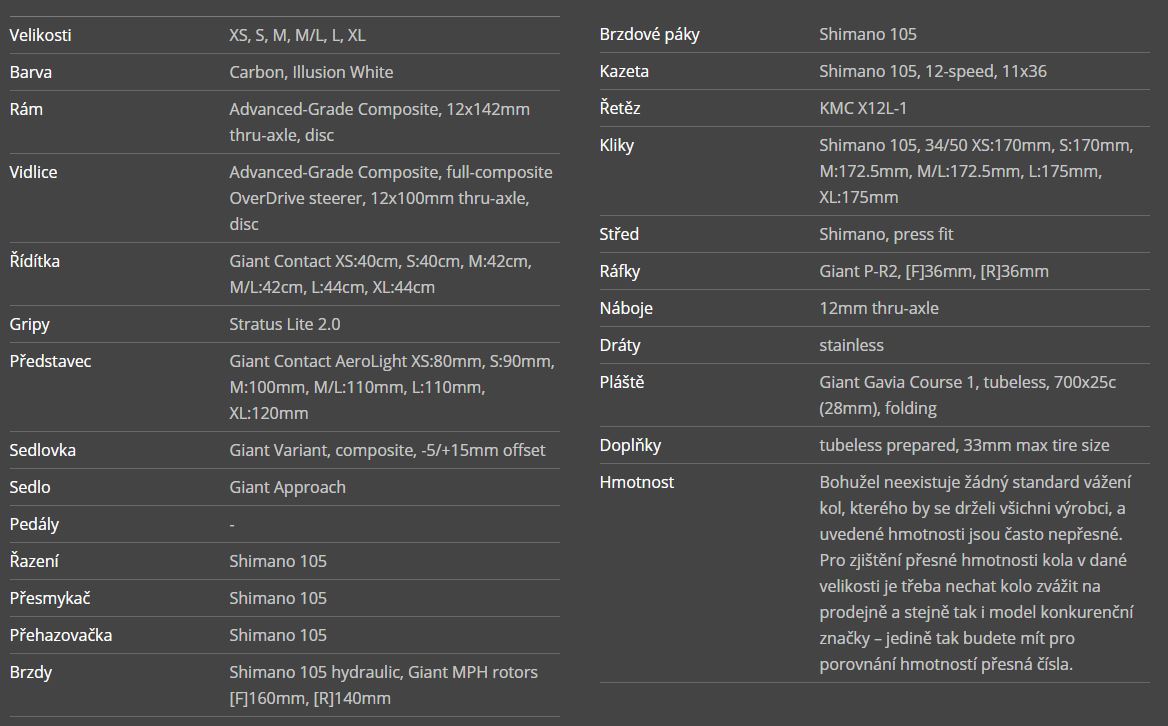Click the Řídítka label
Image resolution: width=1168 pixels, height=726 pixels.
tap(35, 261)
